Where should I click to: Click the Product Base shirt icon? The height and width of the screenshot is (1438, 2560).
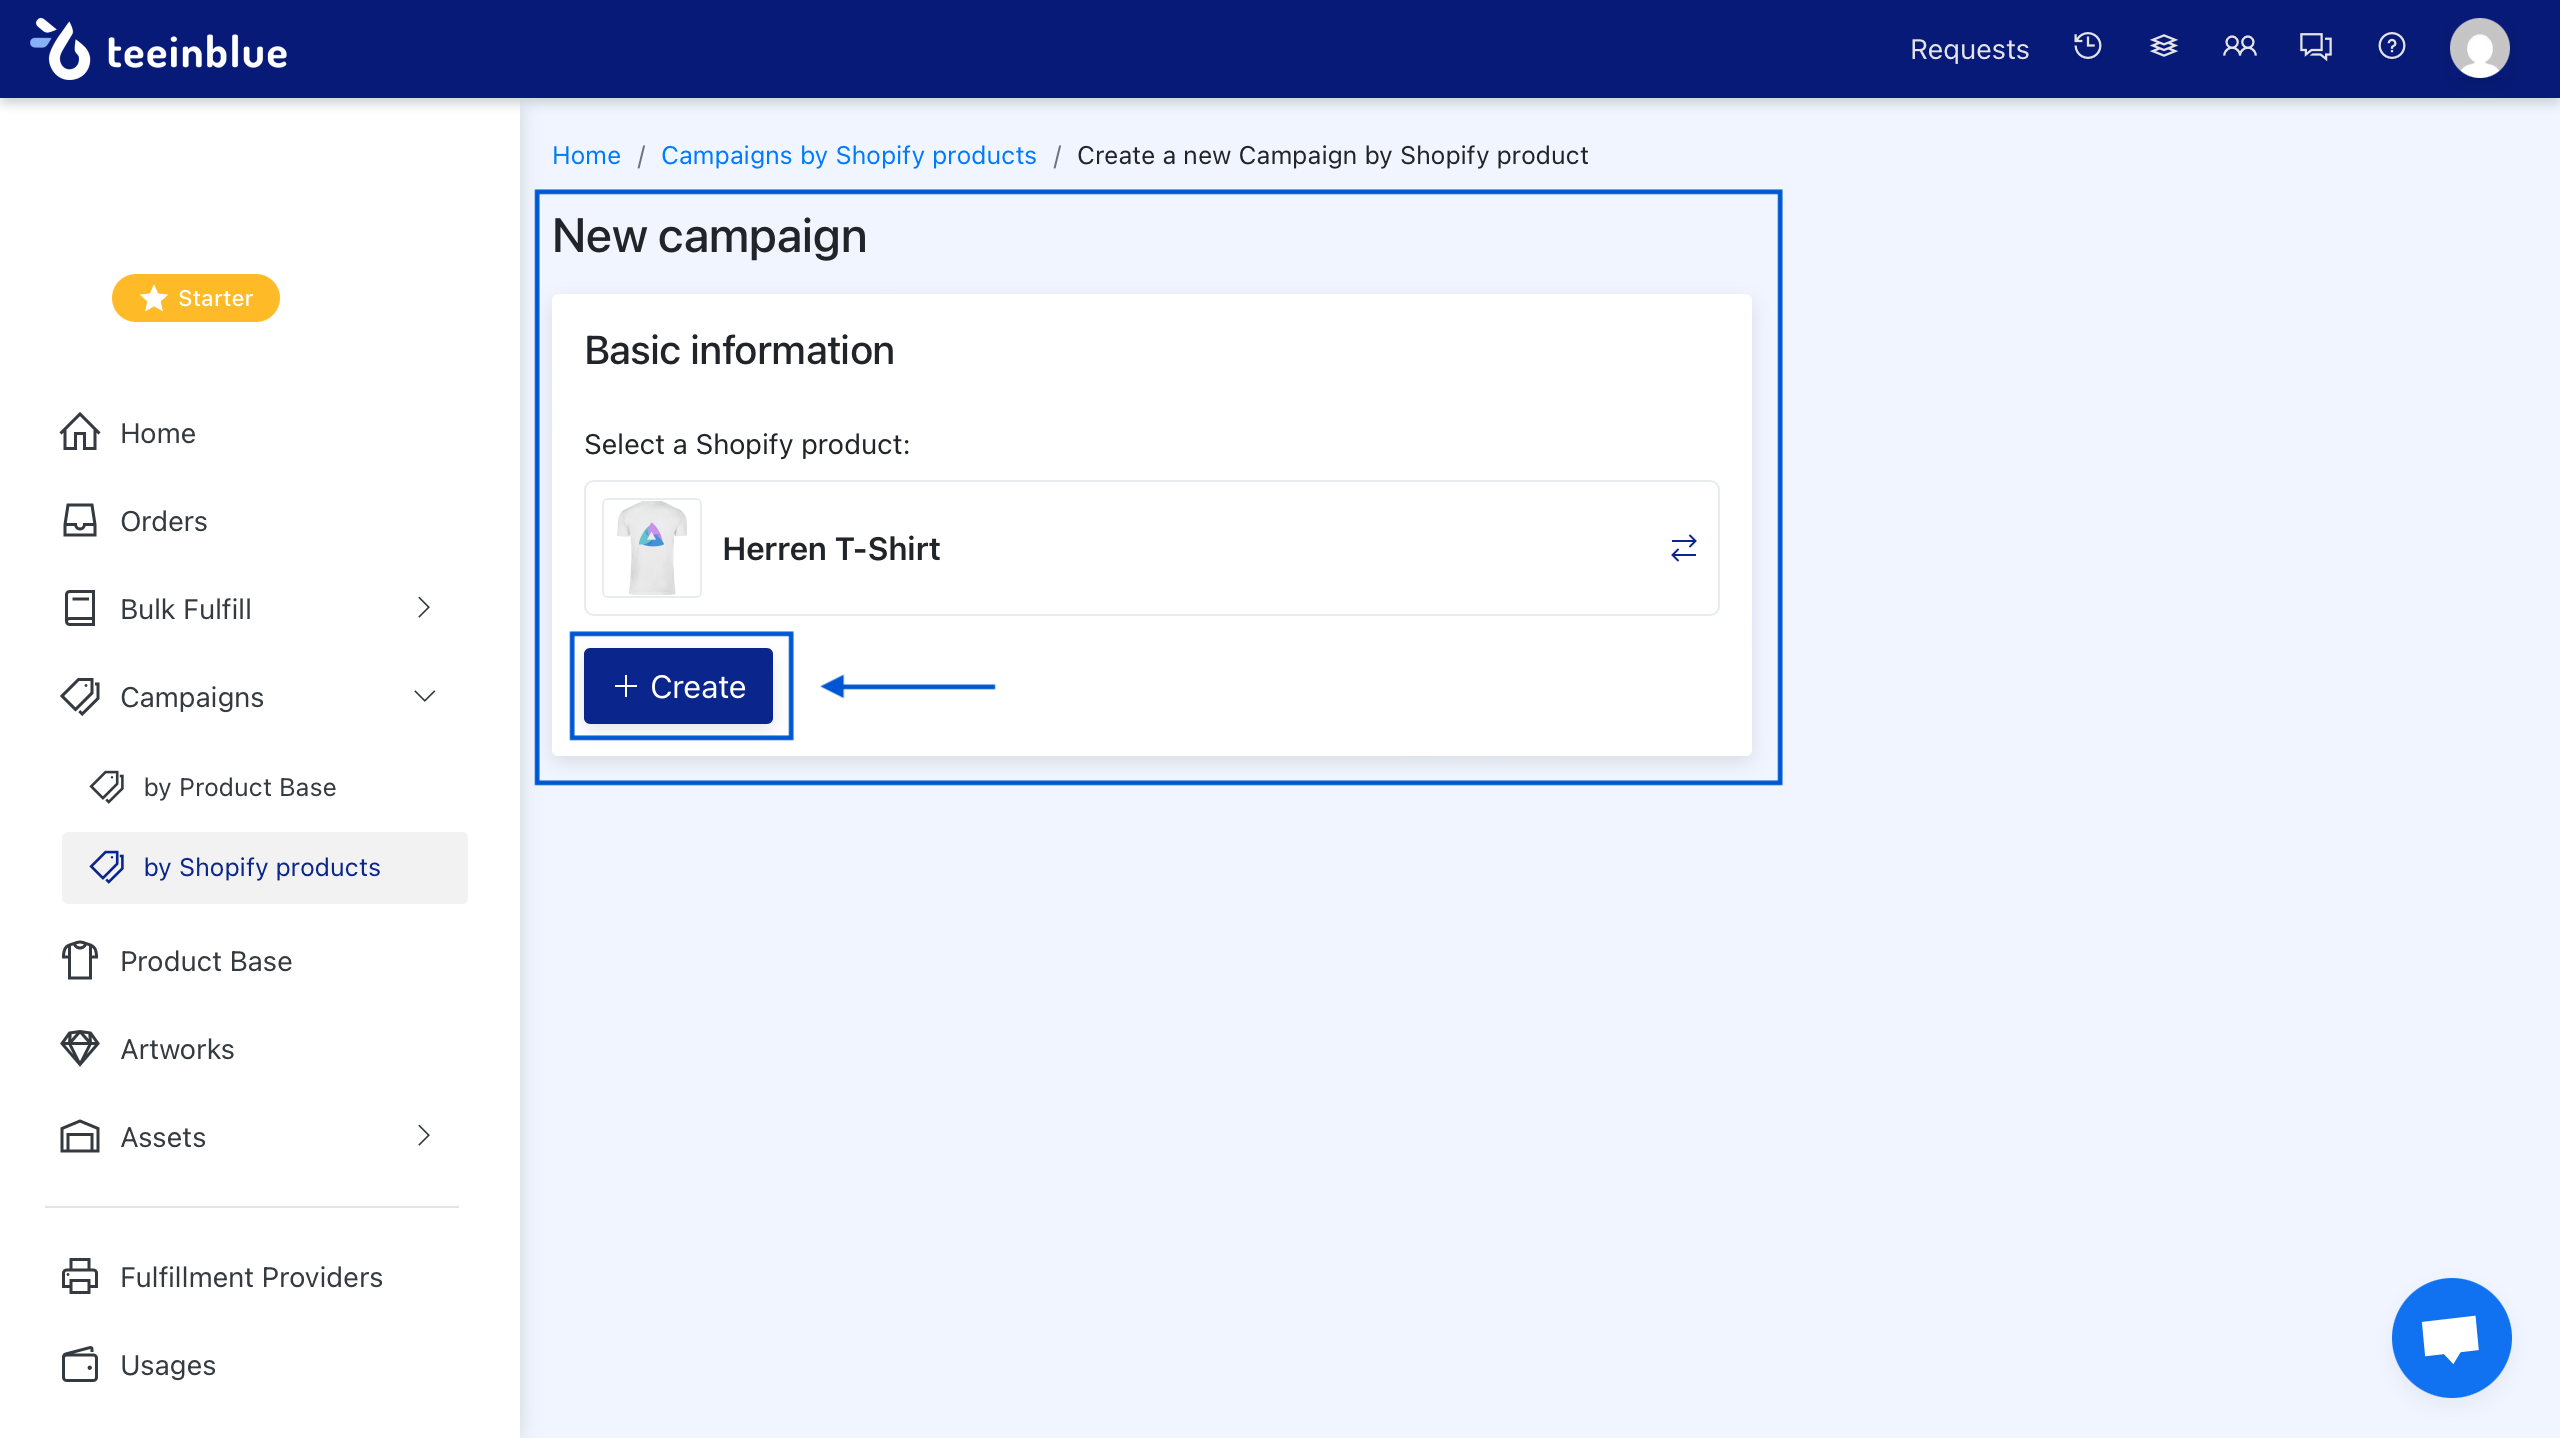(80, 960)
